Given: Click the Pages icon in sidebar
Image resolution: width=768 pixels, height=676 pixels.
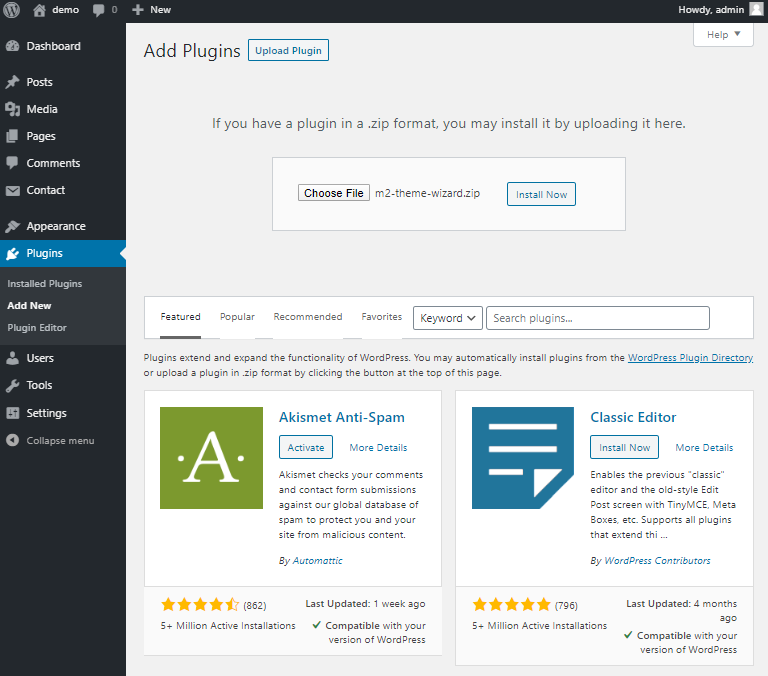Looking at the screenshot, I should tap(12, 136).
